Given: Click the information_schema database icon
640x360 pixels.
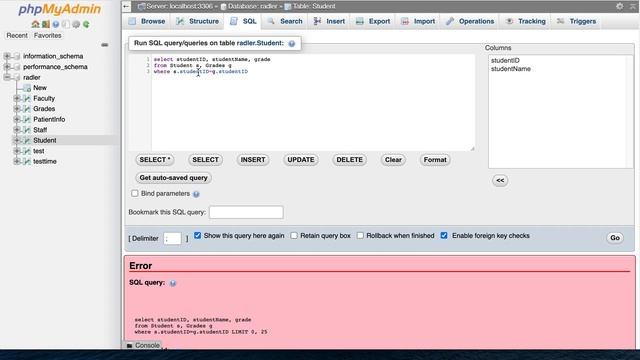Looking at the screenshot, I should (17, 56).
